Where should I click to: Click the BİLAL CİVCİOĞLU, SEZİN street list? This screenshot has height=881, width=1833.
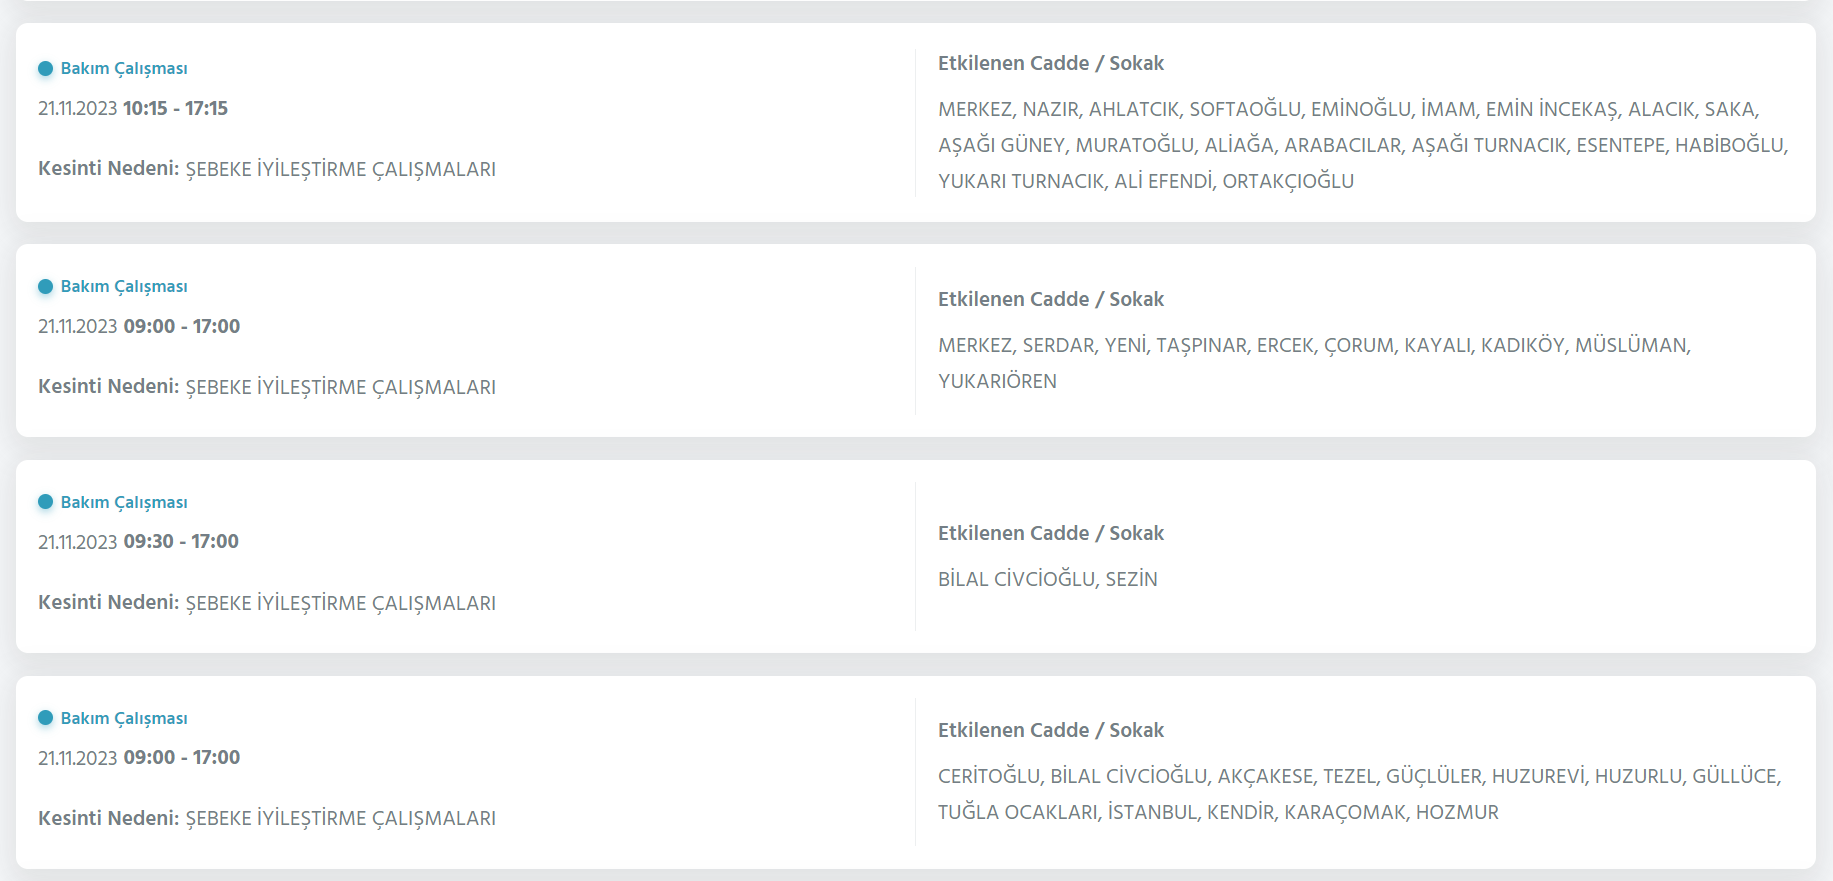click(1047, 579)
